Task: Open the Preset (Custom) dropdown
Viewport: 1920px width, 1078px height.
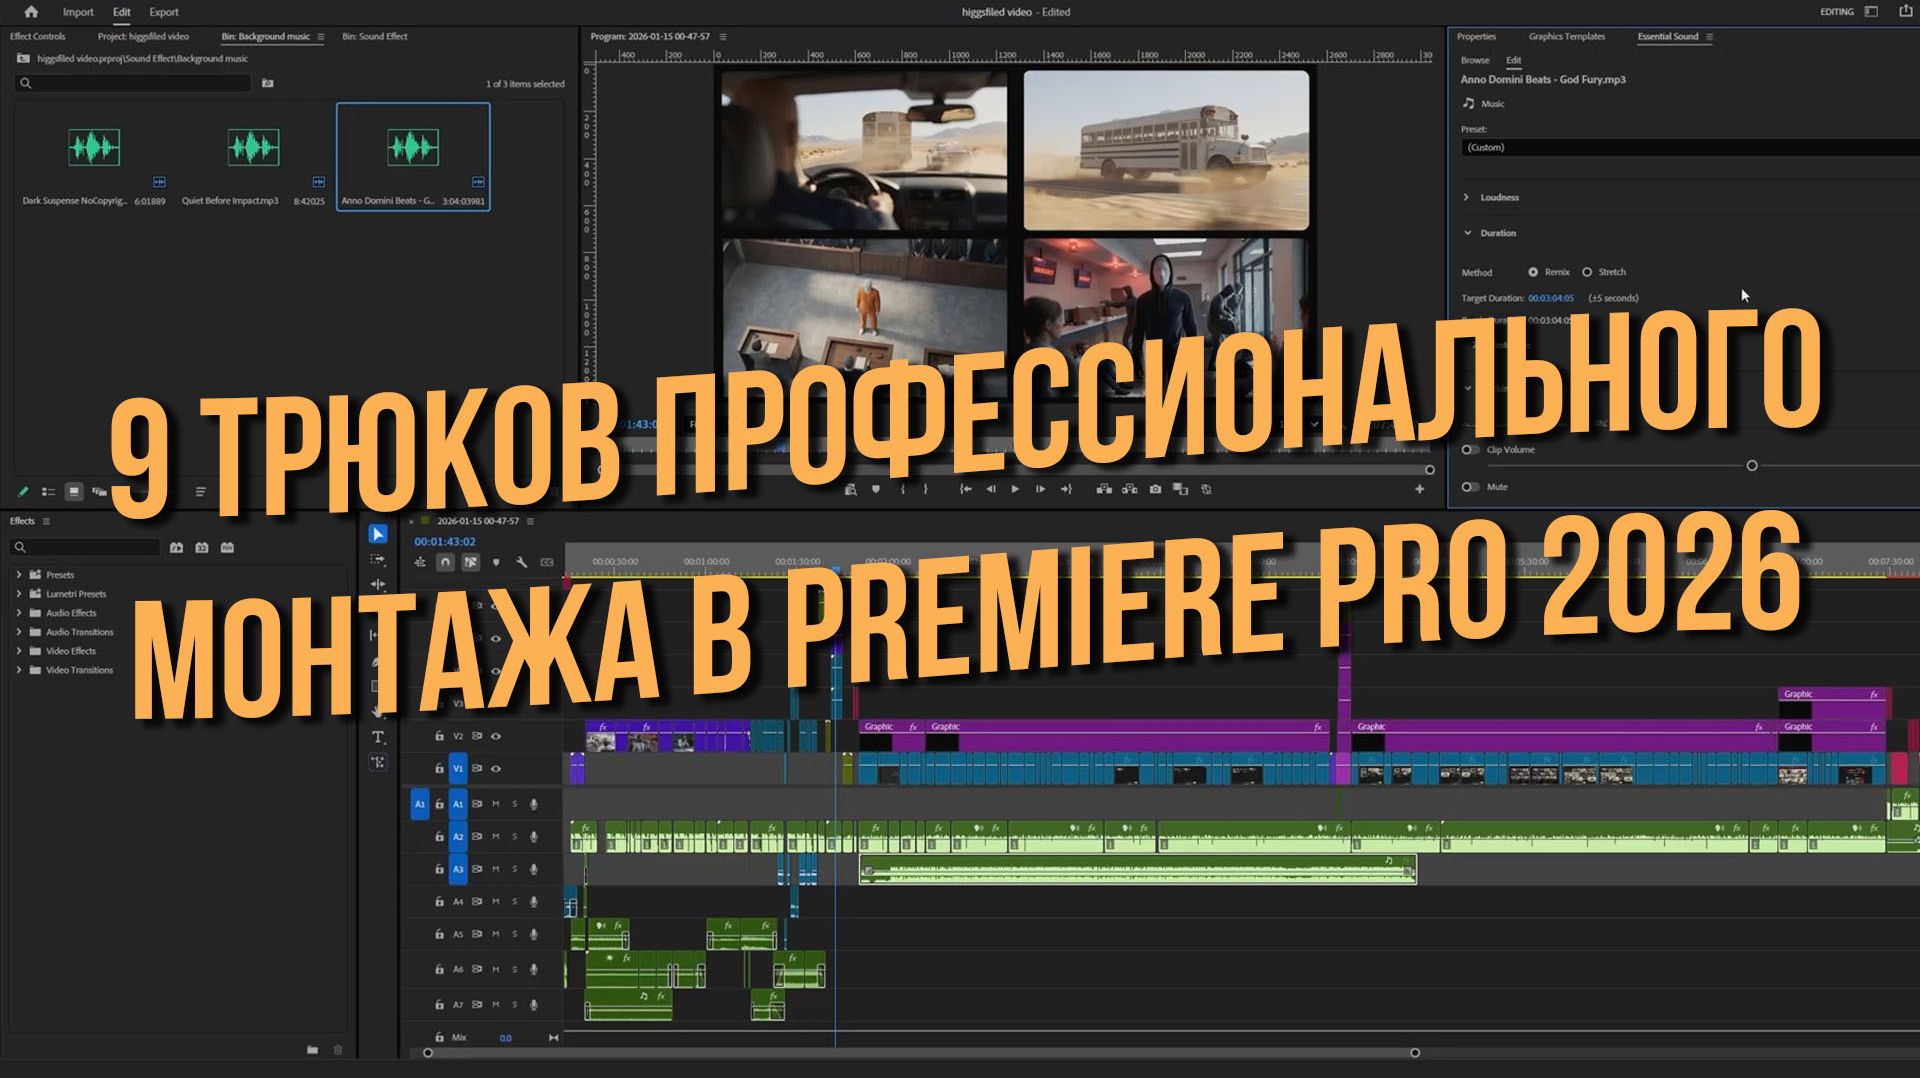Action: [1690, 148]
